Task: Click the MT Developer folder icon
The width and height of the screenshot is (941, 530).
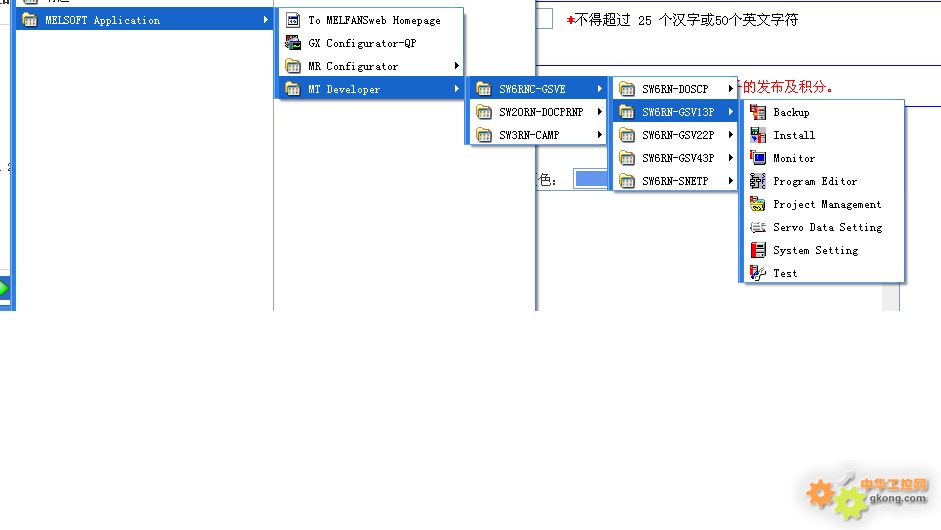Action: pos(293,89)
